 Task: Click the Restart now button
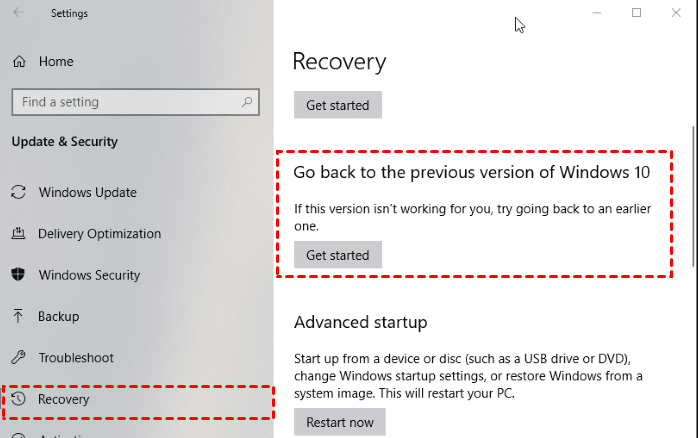(339, 421)
